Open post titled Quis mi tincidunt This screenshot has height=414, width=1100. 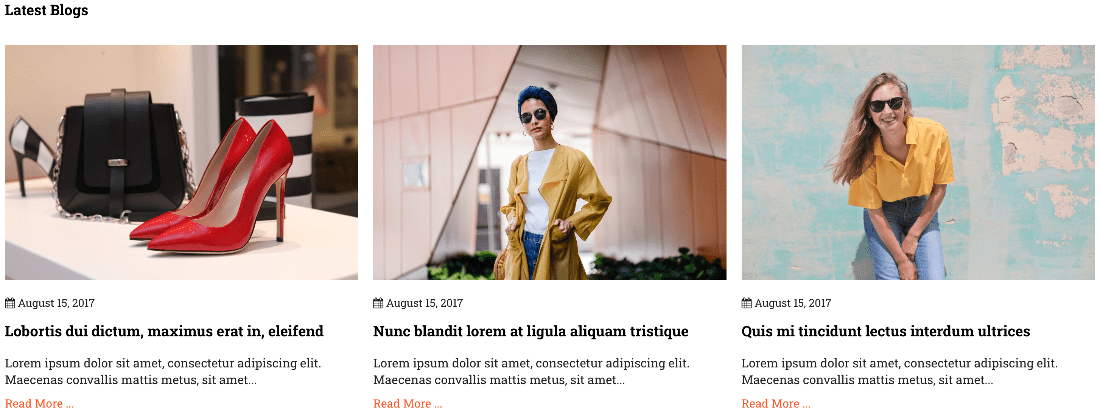886,331
